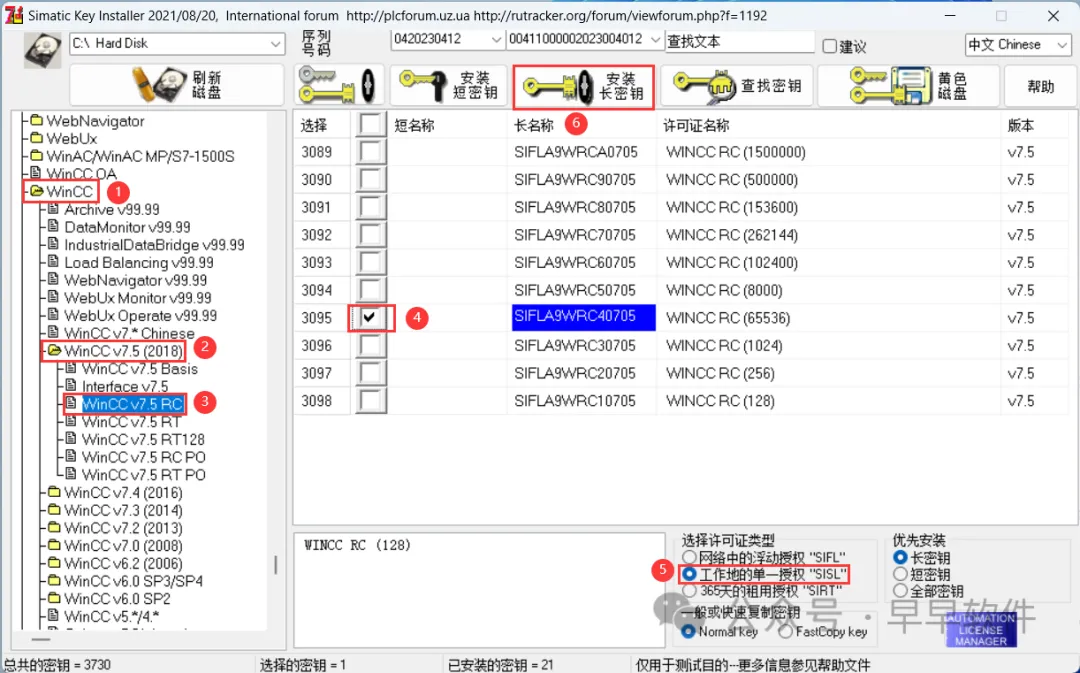
Task: Select Interface v7.5 tree item
Action: click(x=125, y=386)
